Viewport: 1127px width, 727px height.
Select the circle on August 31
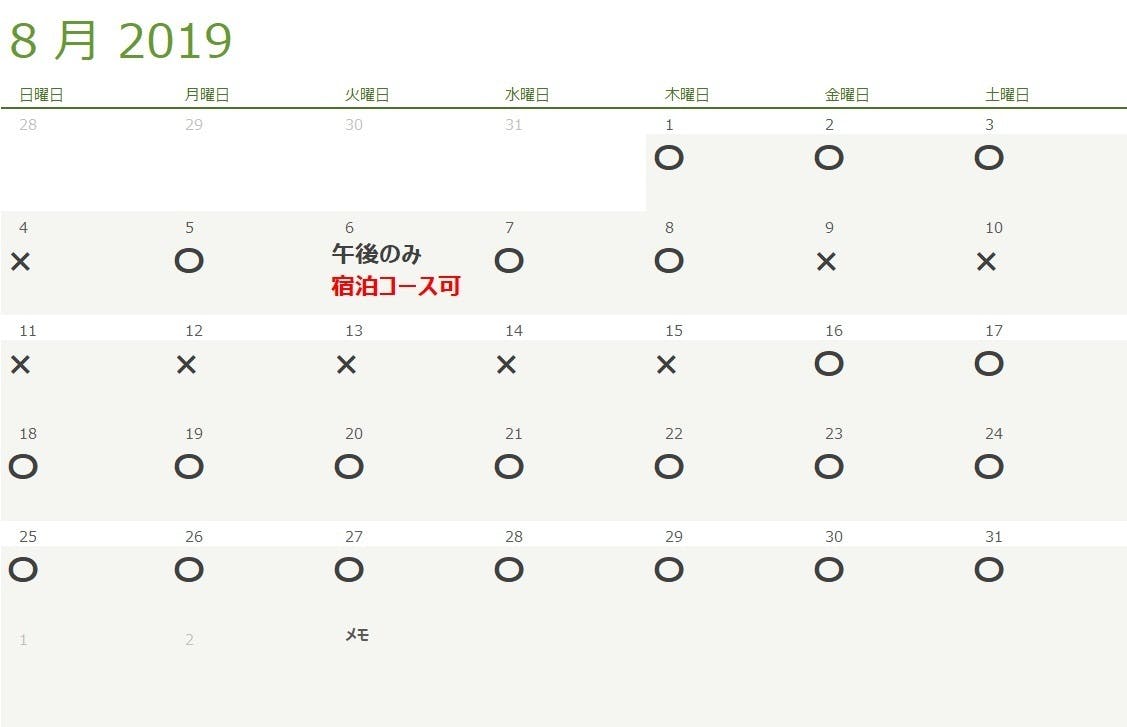pos(988,570)
